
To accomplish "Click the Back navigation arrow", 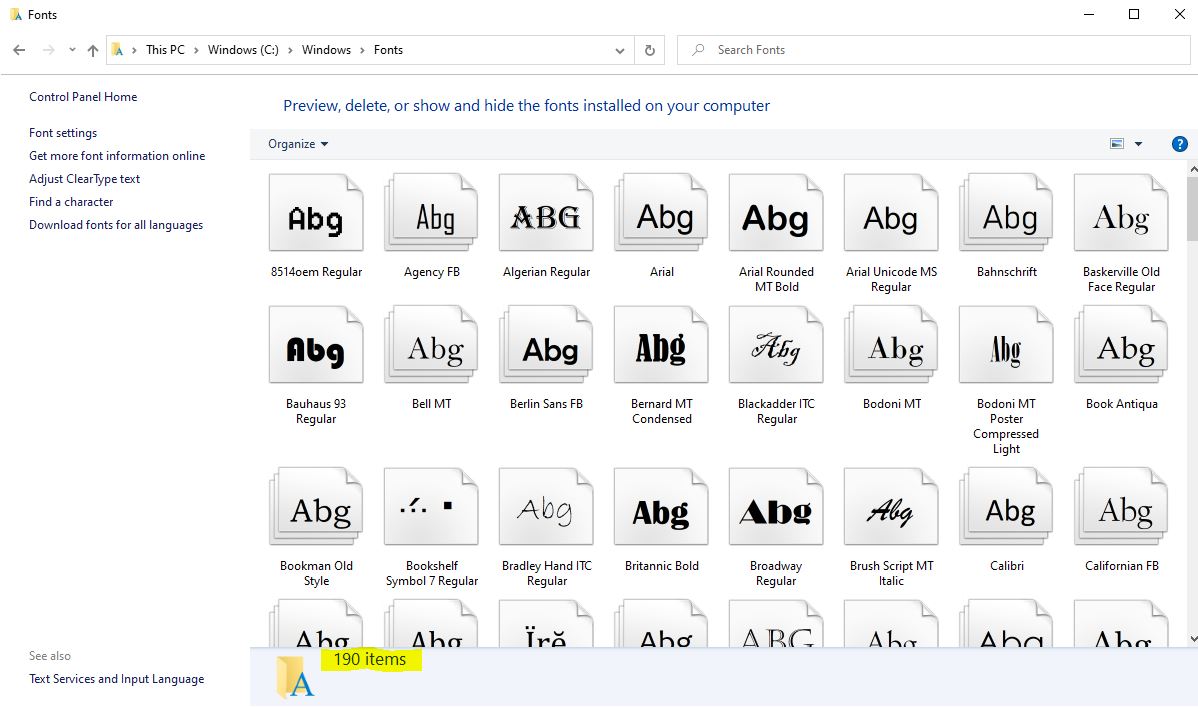I will click(x=19, y=50).
